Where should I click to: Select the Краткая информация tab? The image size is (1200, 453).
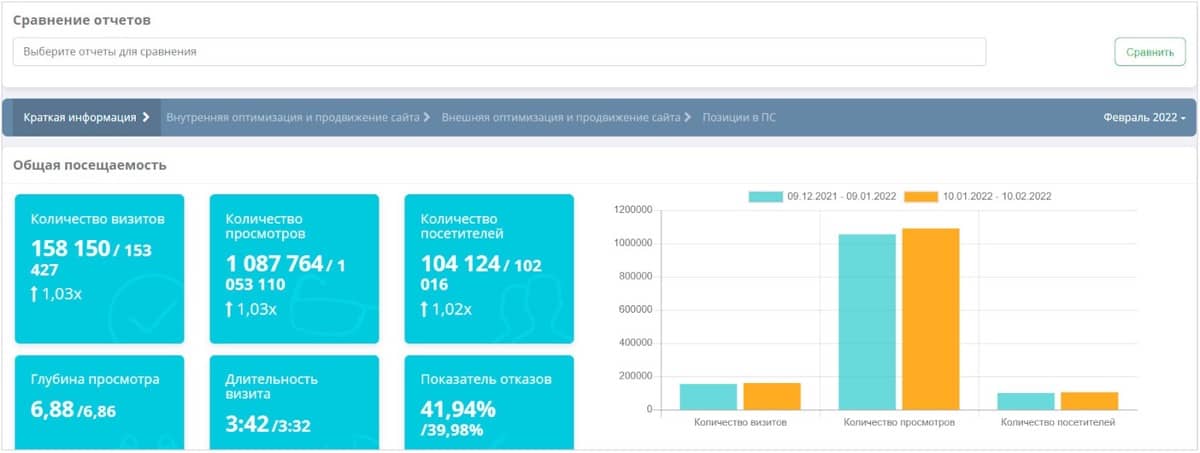[x=80, y=117]
